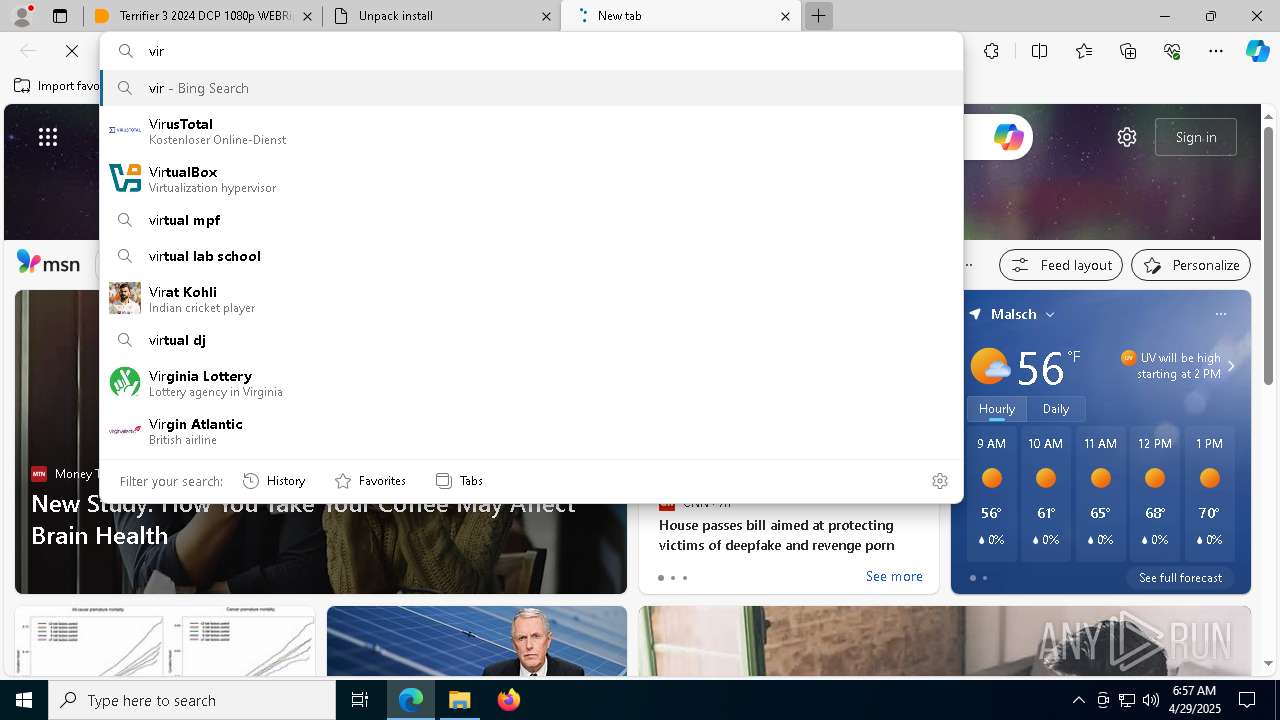Switch to Unpack install tab
Image resolution: width=1280 pixels, height=720 pixels.
pos(442,16)
